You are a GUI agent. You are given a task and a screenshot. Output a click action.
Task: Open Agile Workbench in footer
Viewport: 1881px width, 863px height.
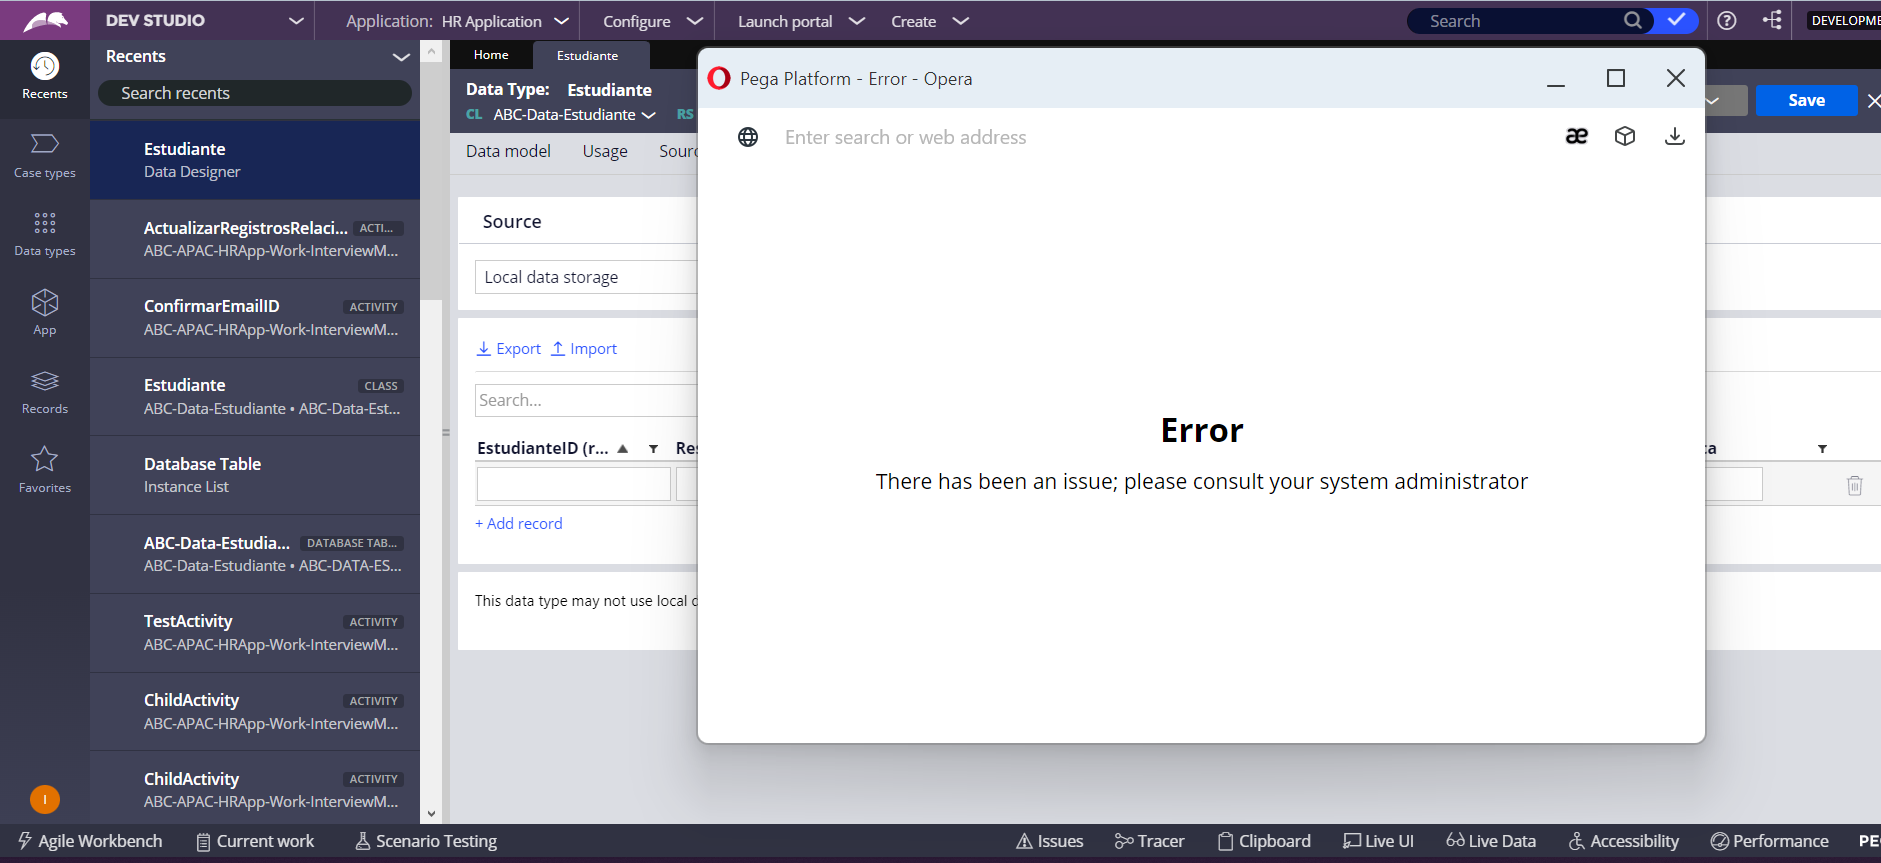point(90,841)
